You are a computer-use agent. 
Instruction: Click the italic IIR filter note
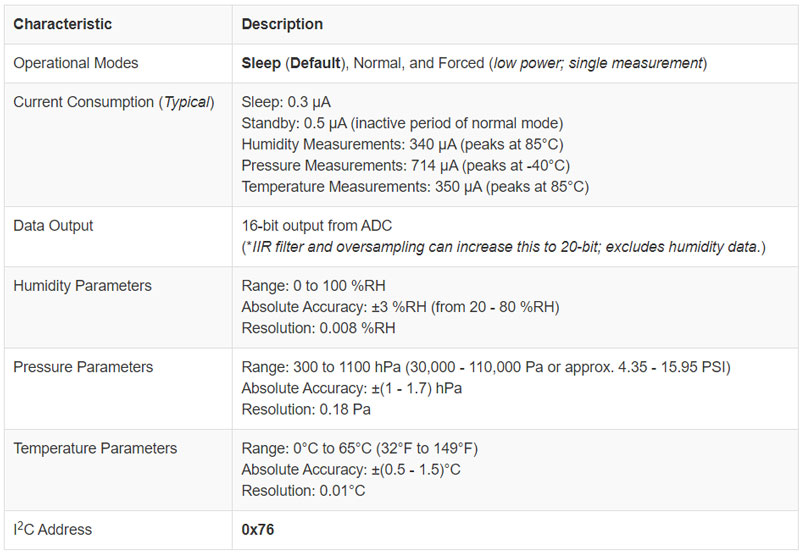(503, 246)
